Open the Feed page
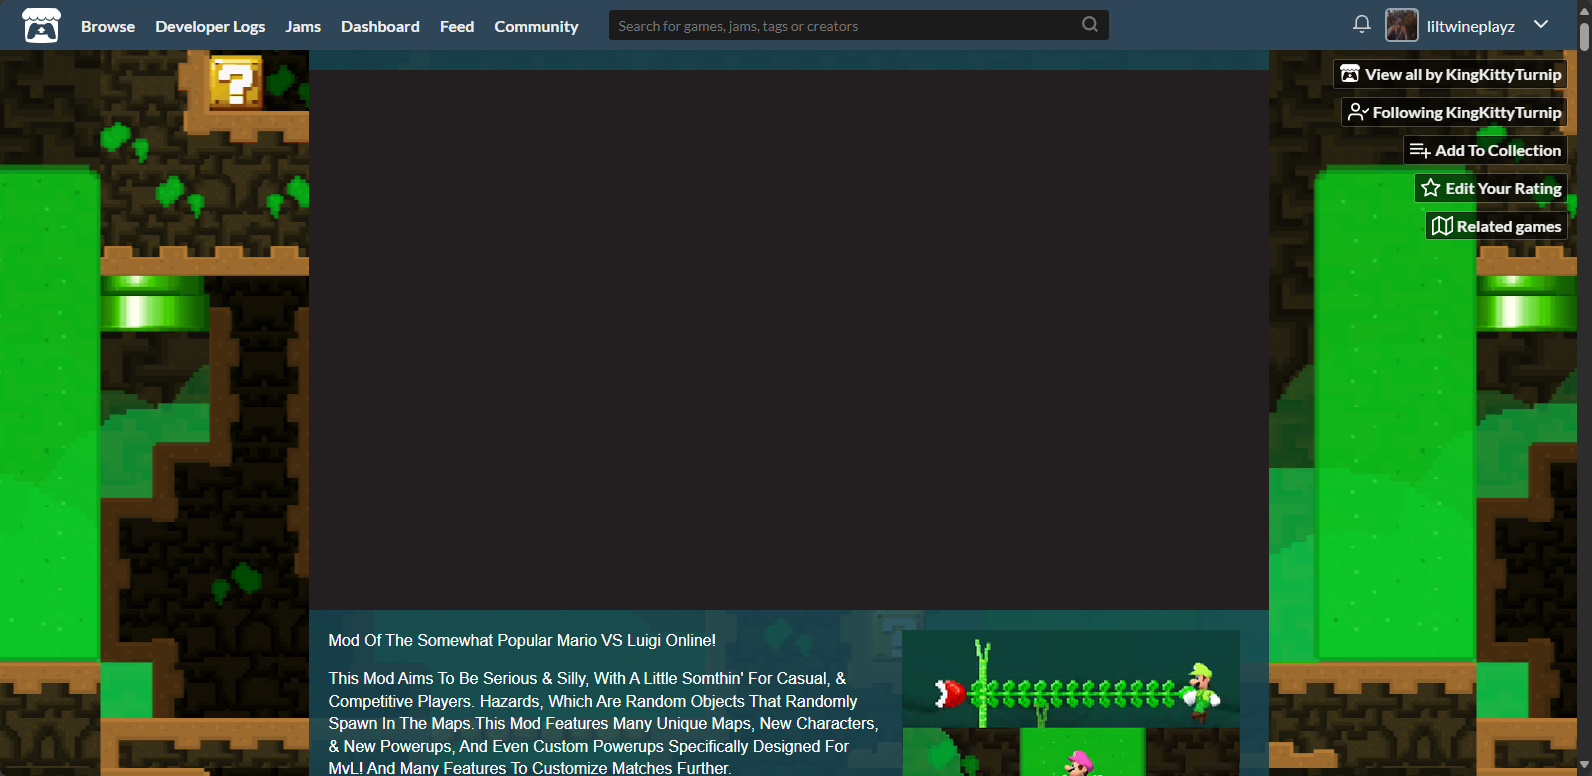 pos(457,26)
